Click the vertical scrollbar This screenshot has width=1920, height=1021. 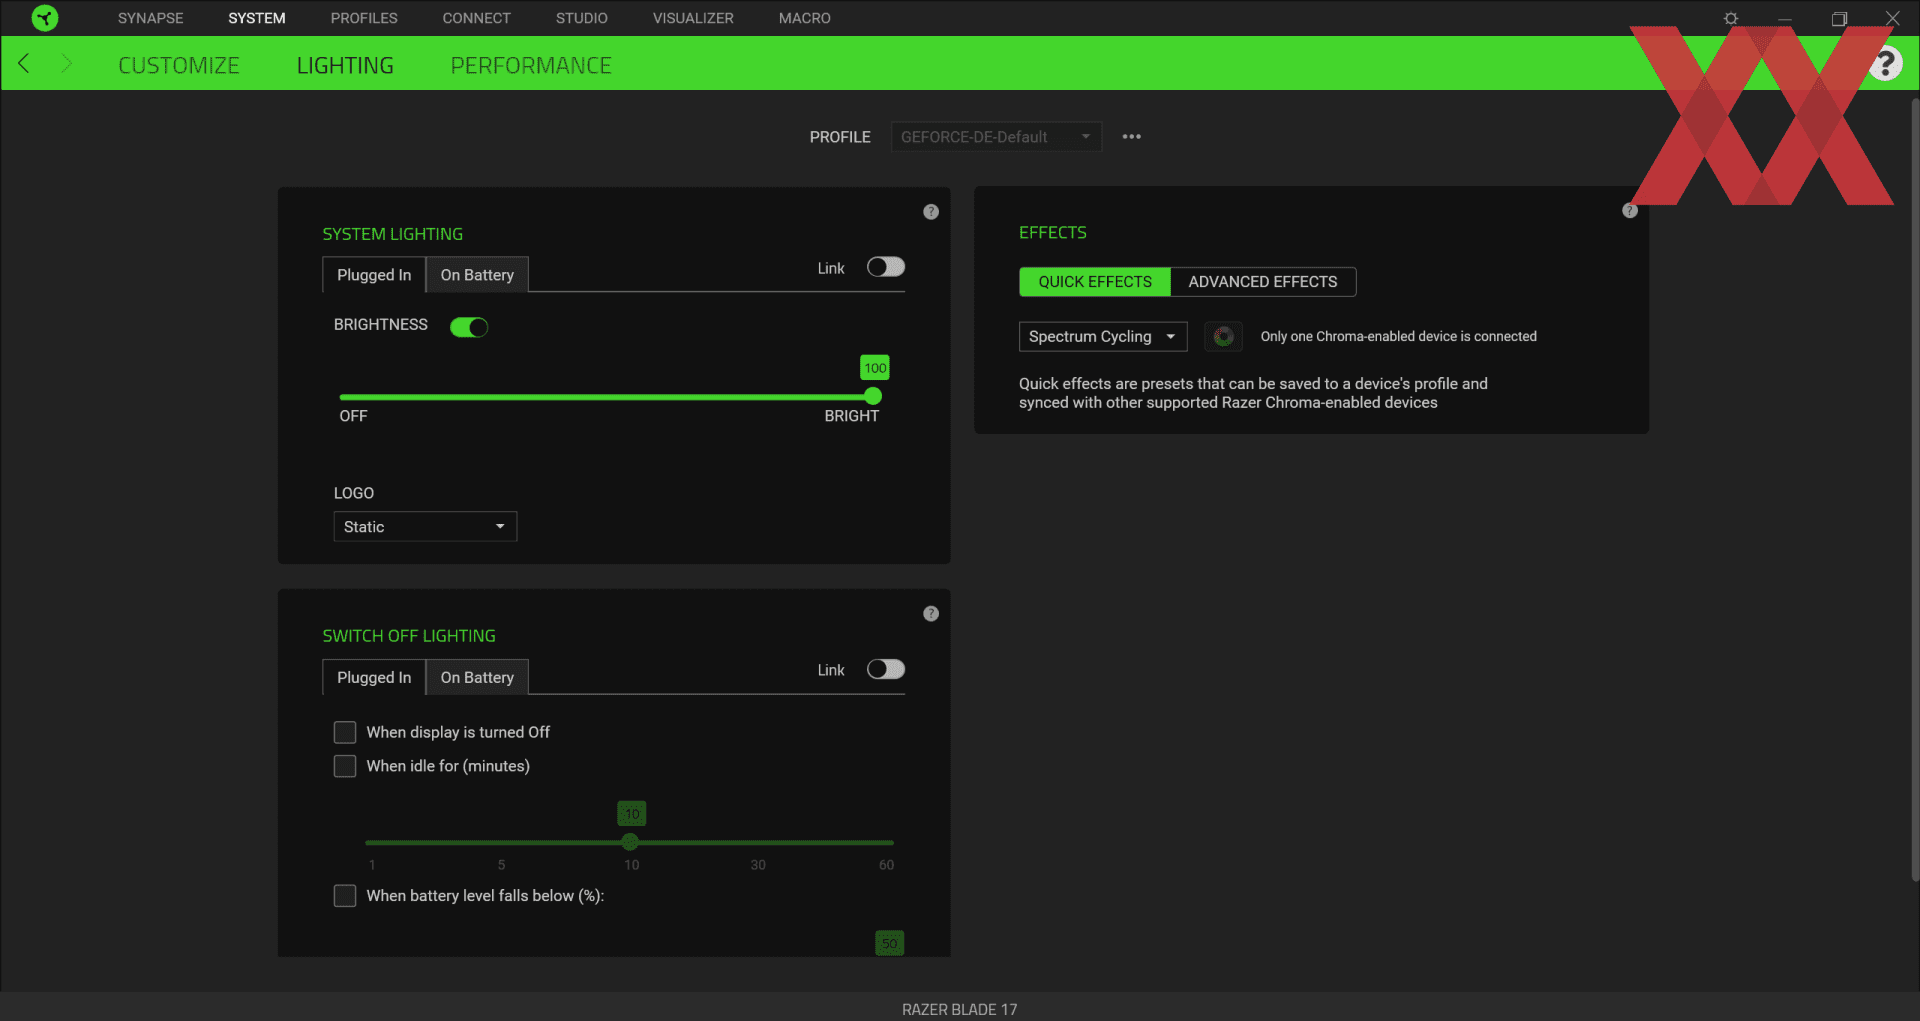tap(1915, 490)
